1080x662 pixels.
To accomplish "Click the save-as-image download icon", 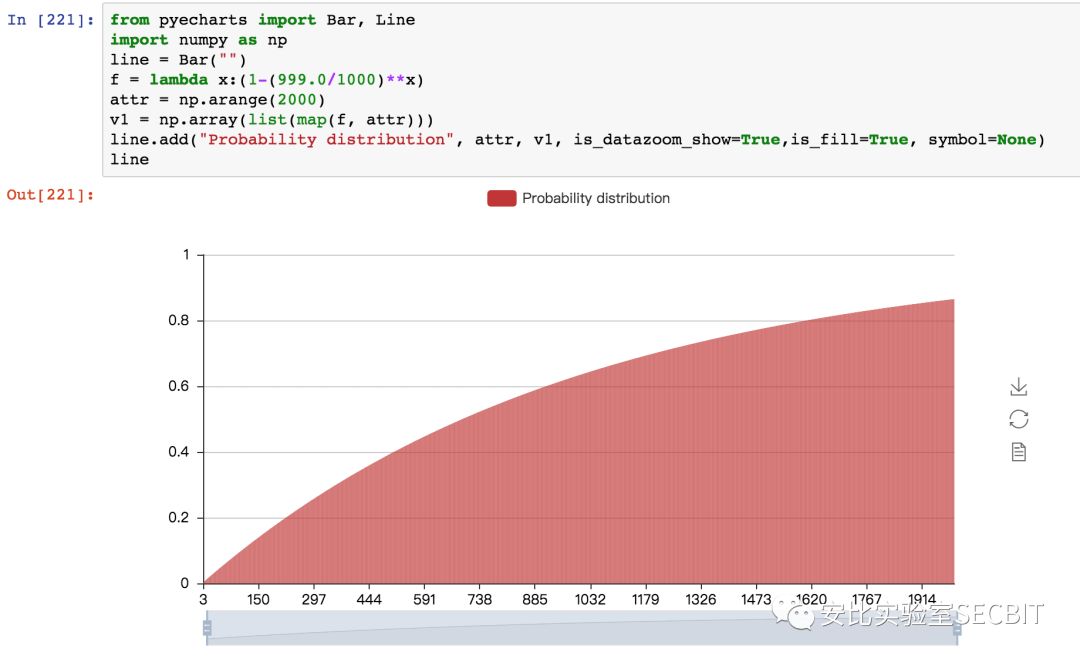I will point(1019,386).
